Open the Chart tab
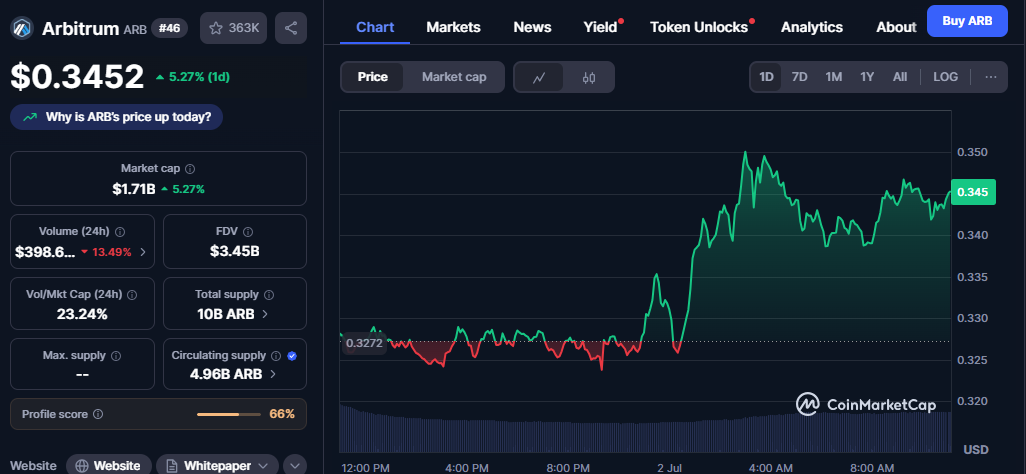Viewport: 1026px width, 474px height. click(x=375, y=27)
